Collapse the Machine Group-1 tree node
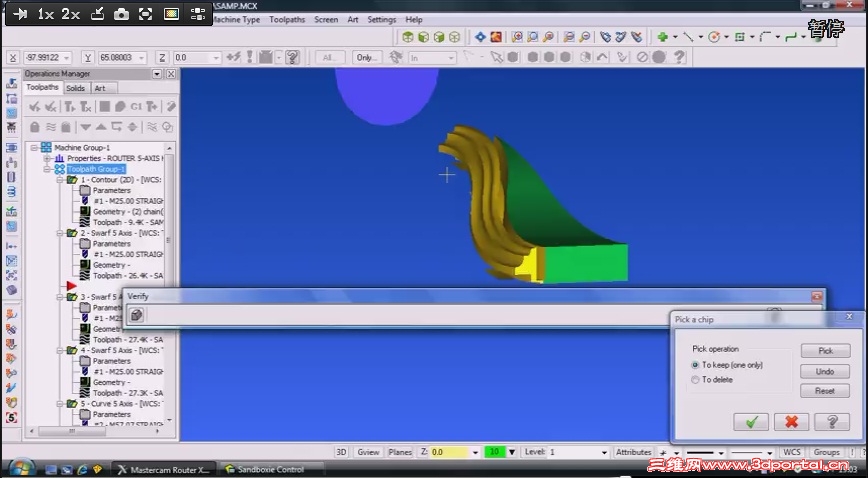The height and width of the screenshot is (478, 868). 34,147
